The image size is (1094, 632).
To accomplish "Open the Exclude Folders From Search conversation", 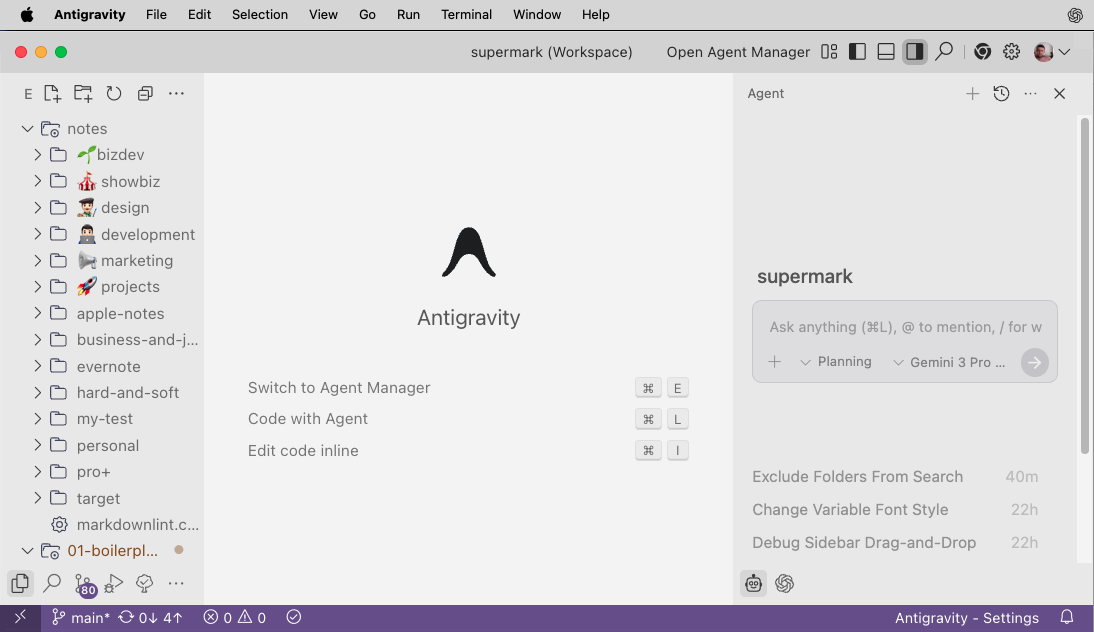I will 857,477.
